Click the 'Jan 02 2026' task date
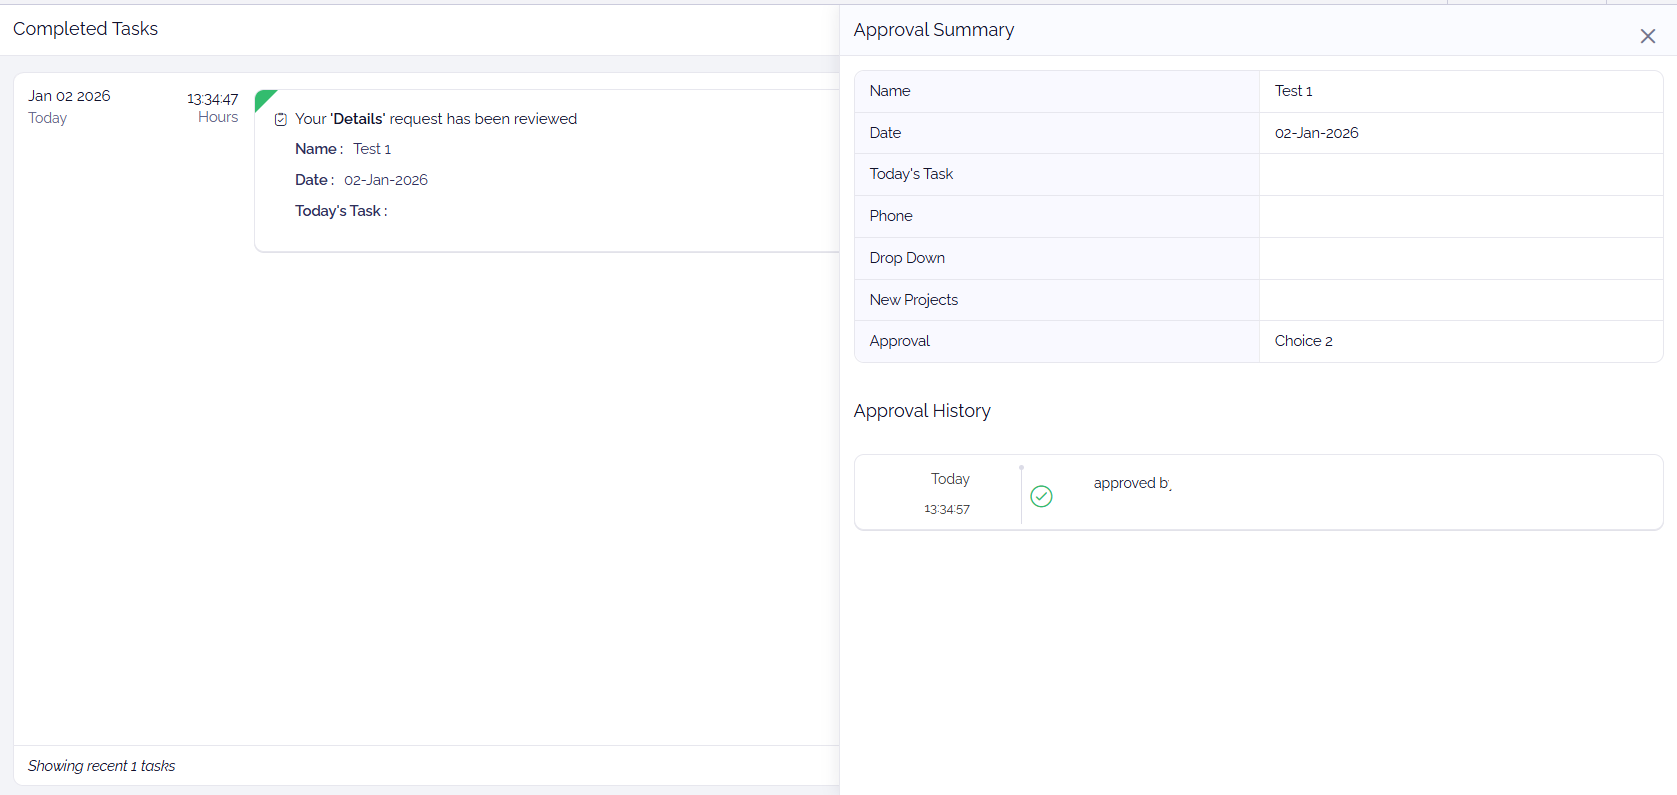Viewport: 1677px width, 795px height. (x=69, y=96)
